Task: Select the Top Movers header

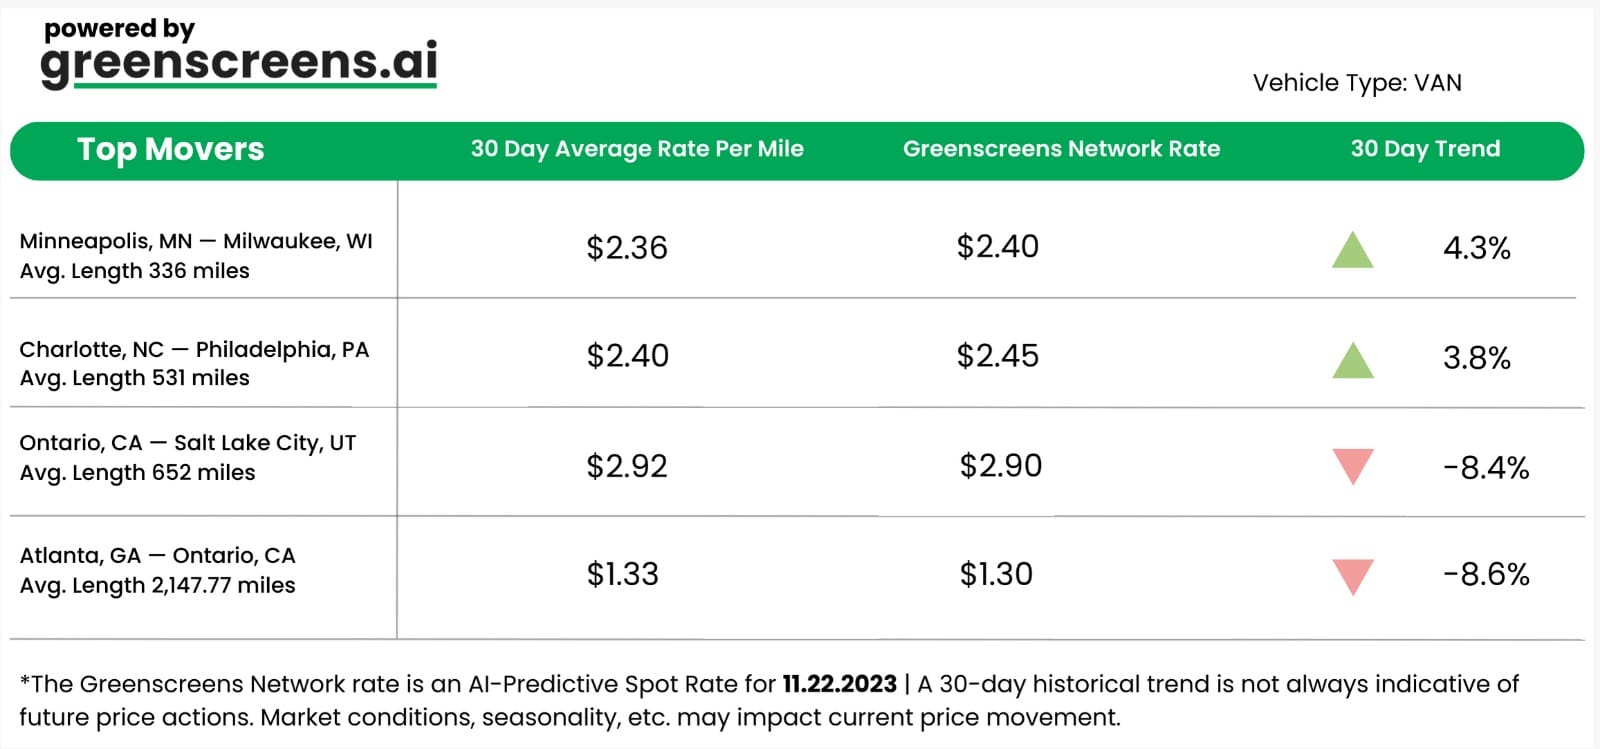Action: (x=170, y=149)
